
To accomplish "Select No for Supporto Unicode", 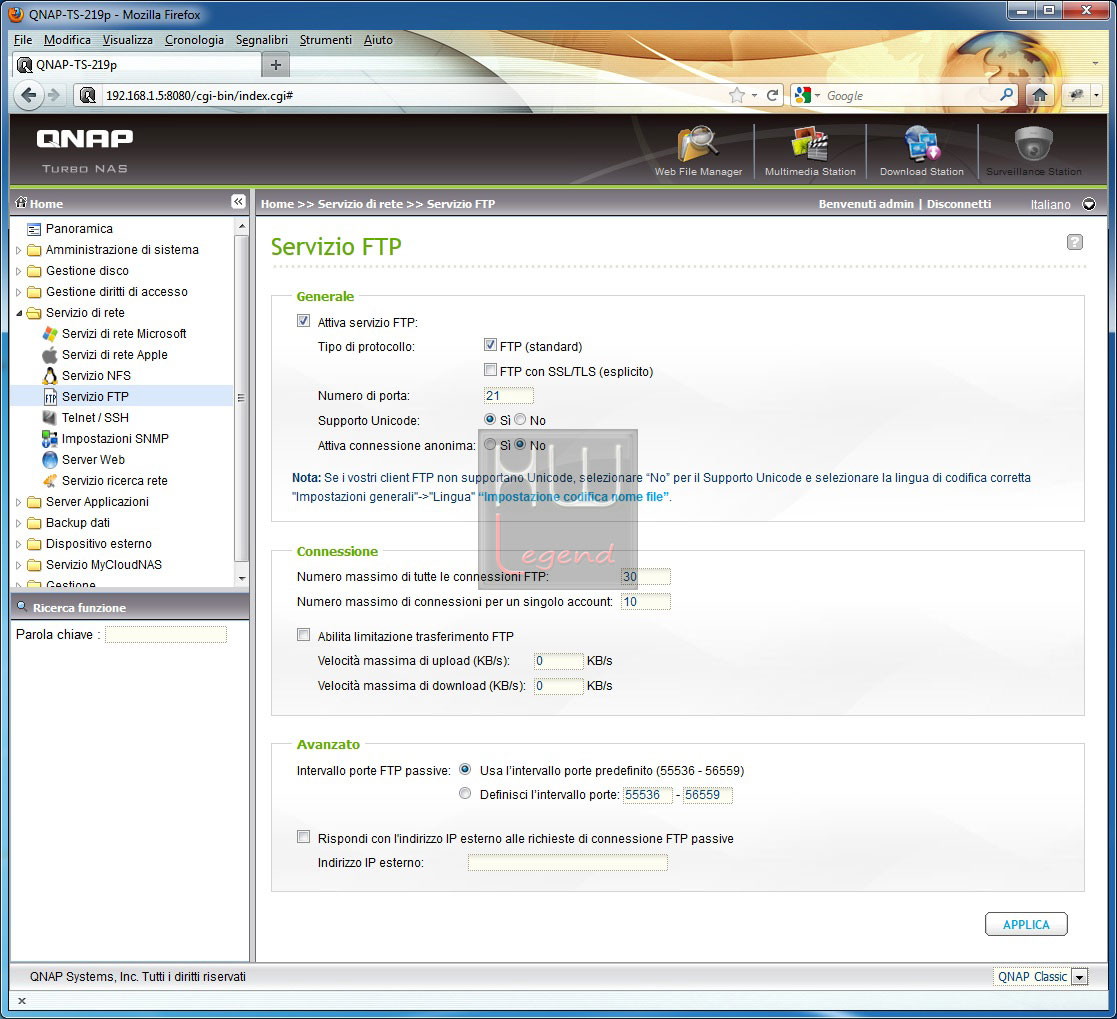I will tap(520, 420).
